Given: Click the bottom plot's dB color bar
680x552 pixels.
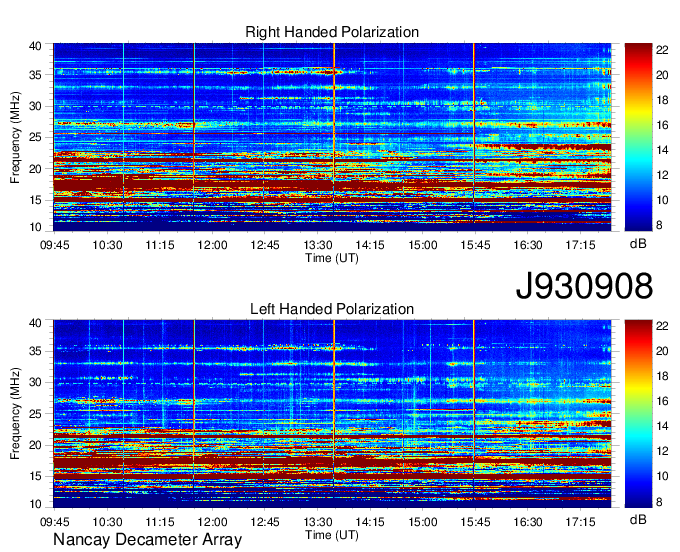Looking at the screenshot, I should (638, 414).
